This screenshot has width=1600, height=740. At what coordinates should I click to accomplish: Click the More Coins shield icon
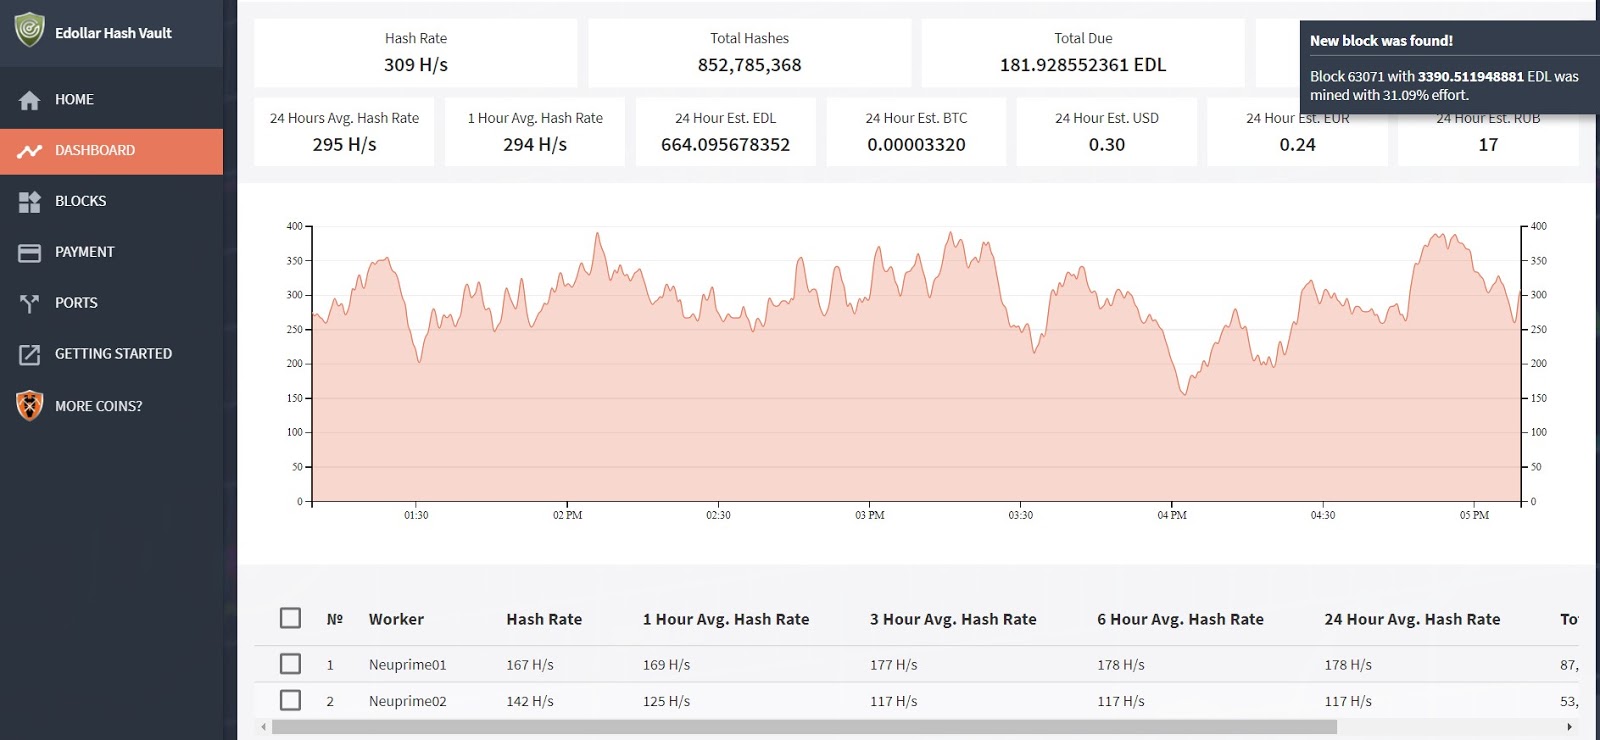[30, 405]
